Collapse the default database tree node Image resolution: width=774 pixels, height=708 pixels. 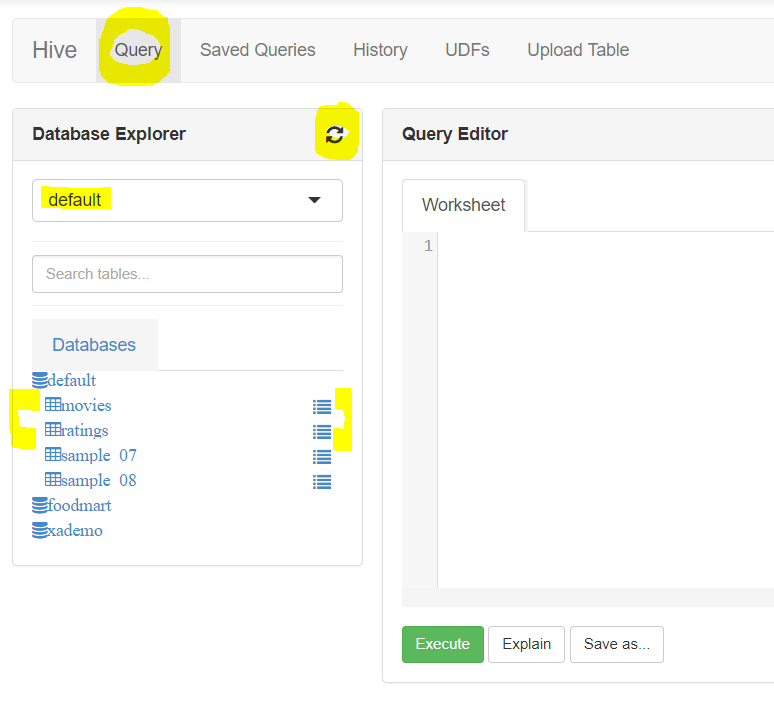[72, 381]
